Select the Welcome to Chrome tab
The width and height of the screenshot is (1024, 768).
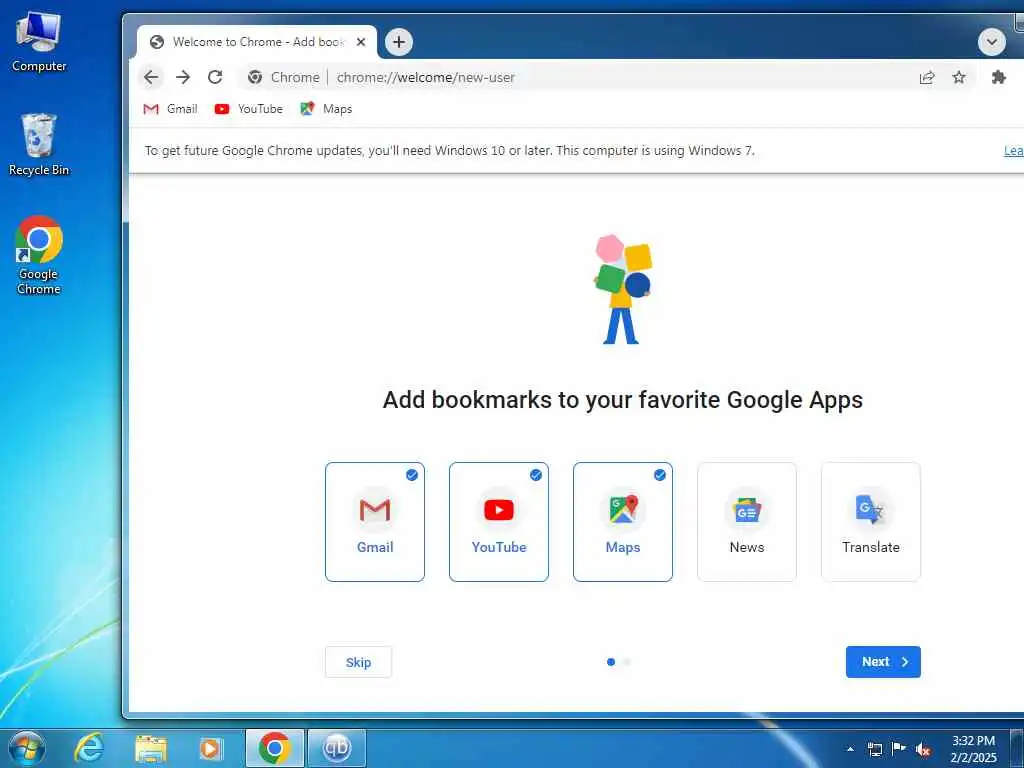(x=257, y=42)
